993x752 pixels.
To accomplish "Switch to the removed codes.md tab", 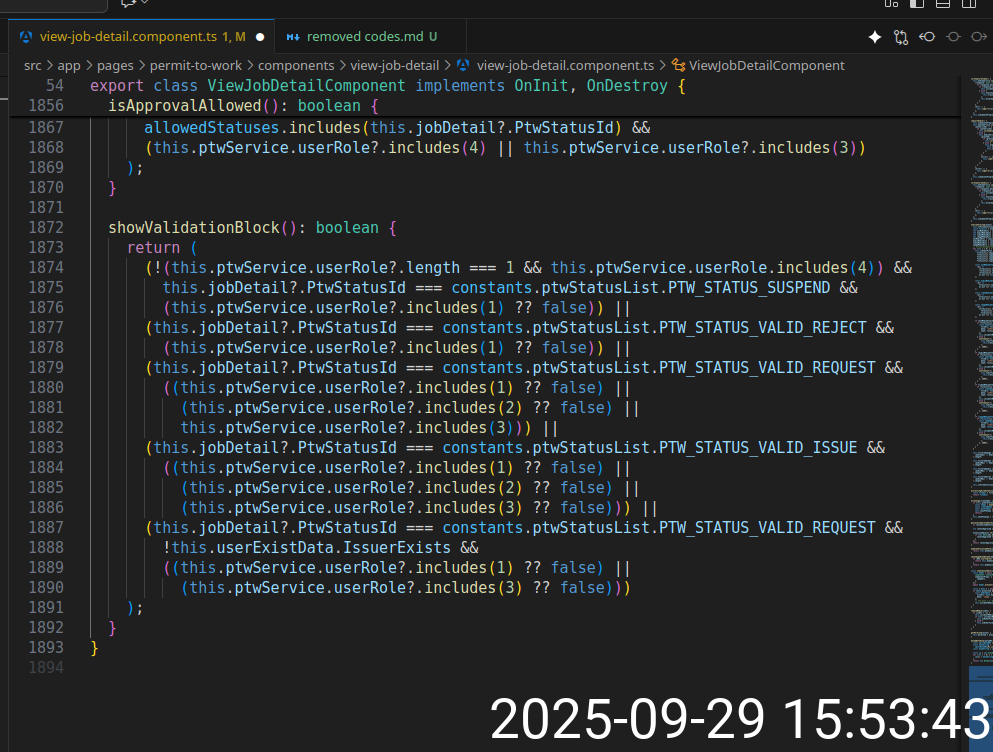I will tap(364, 37).
